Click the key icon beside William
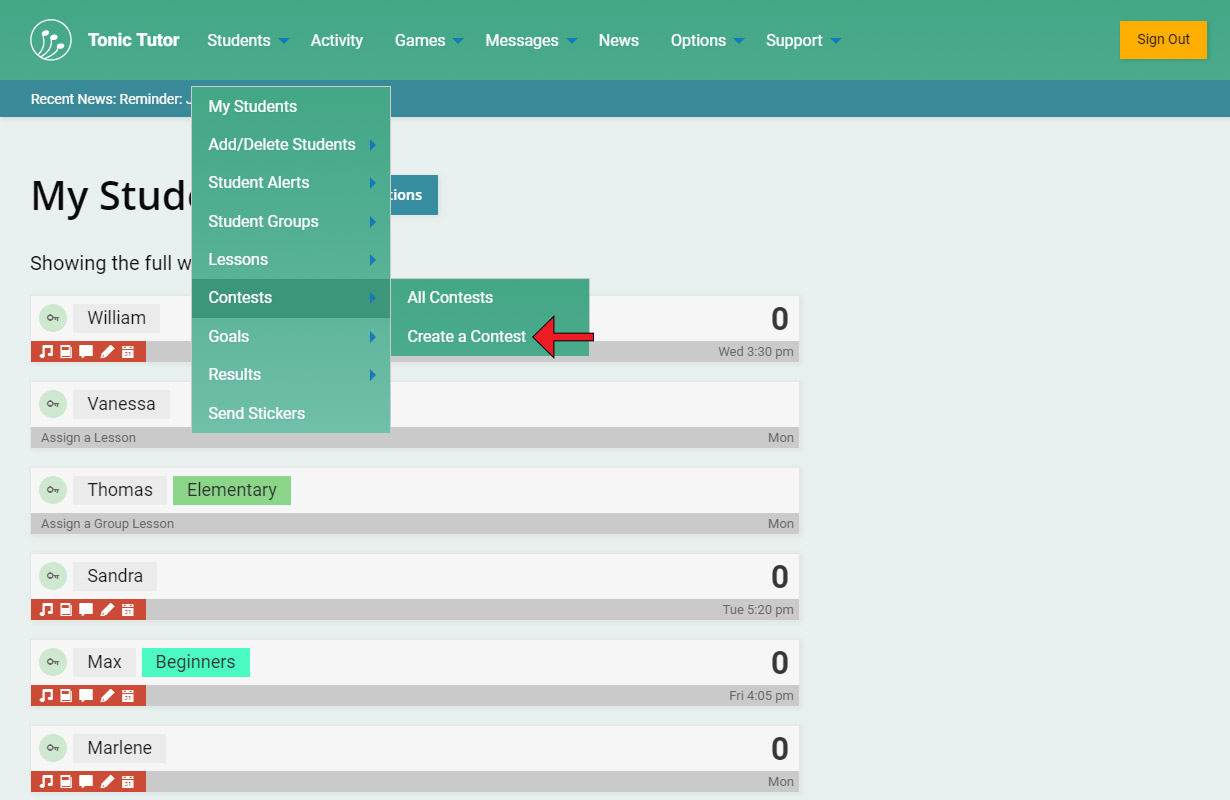The image size is (1230, 800). (53, 318)
